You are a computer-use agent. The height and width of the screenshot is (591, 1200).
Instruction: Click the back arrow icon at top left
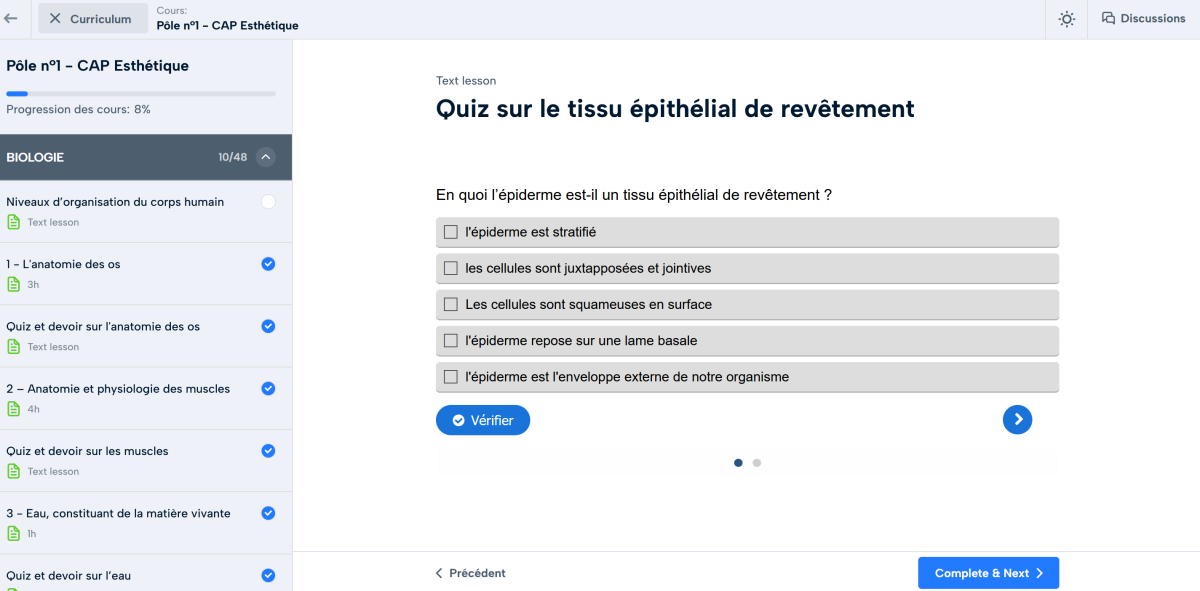[11, 18]
